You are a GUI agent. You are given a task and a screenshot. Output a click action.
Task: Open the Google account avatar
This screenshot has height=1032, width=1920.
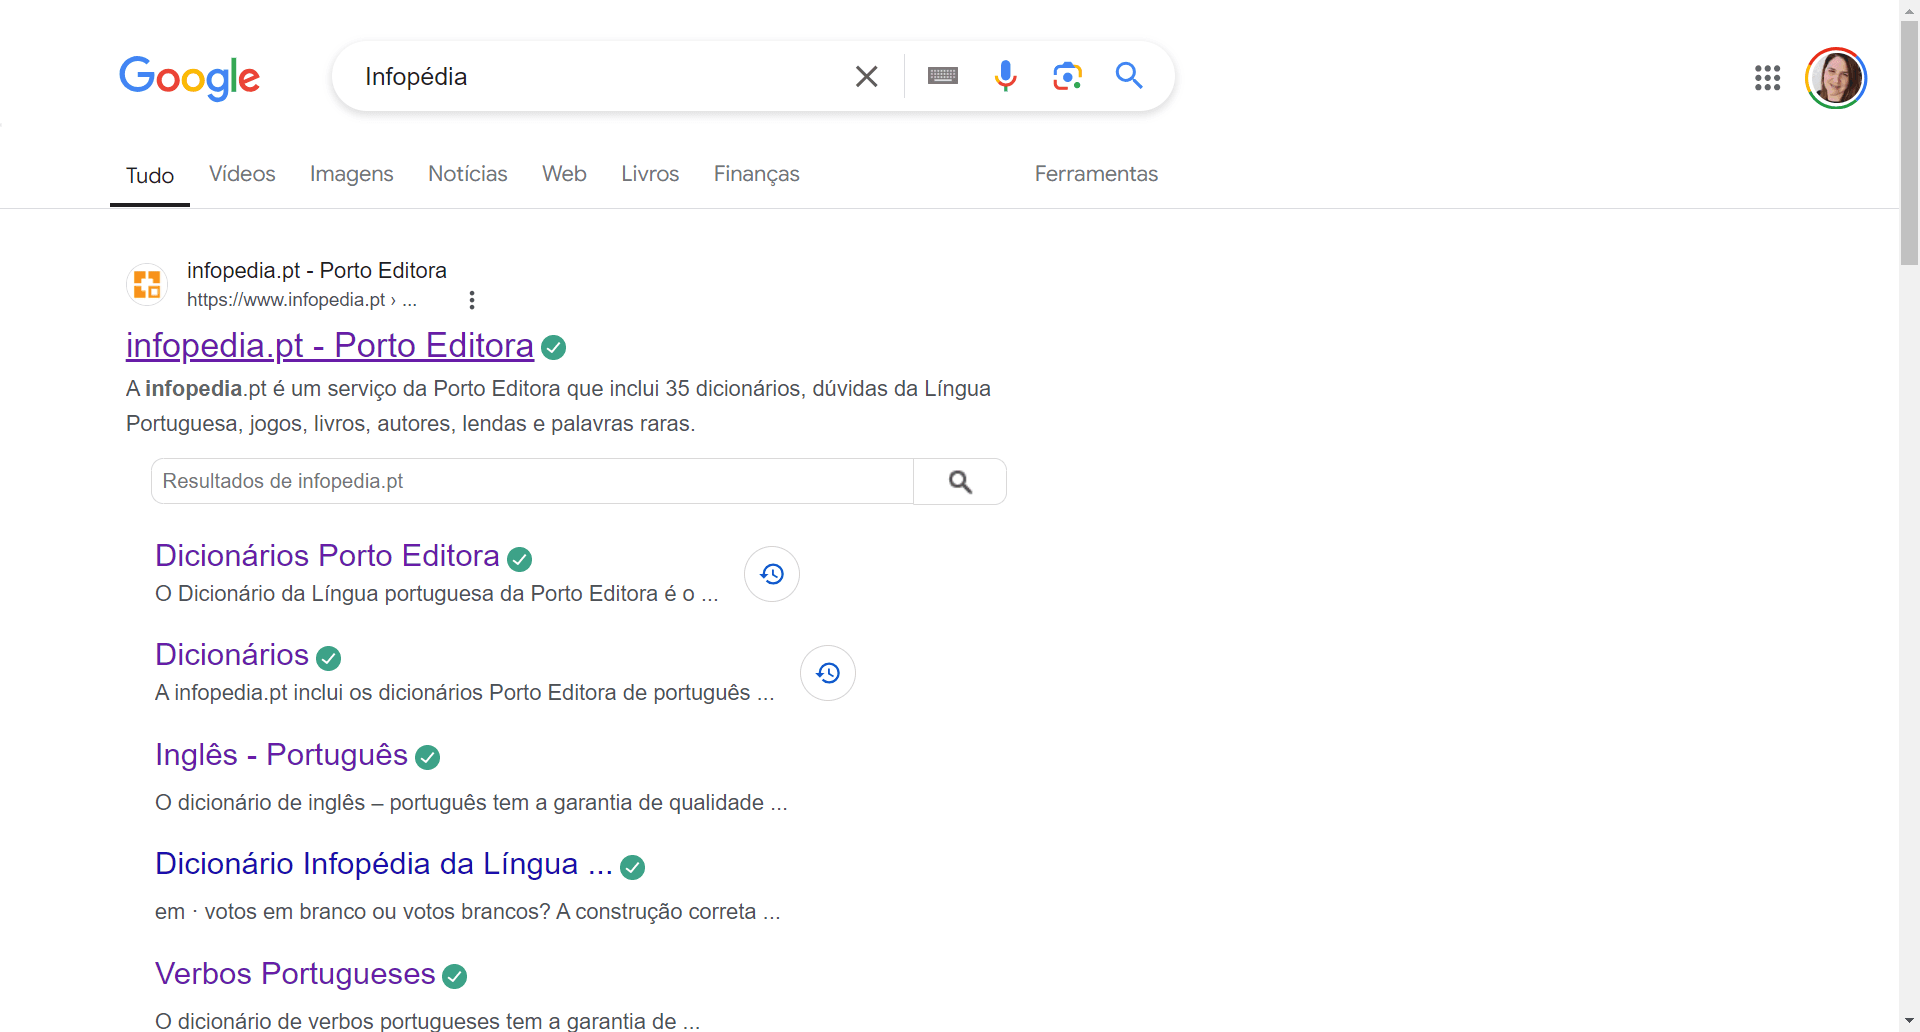1836,78
